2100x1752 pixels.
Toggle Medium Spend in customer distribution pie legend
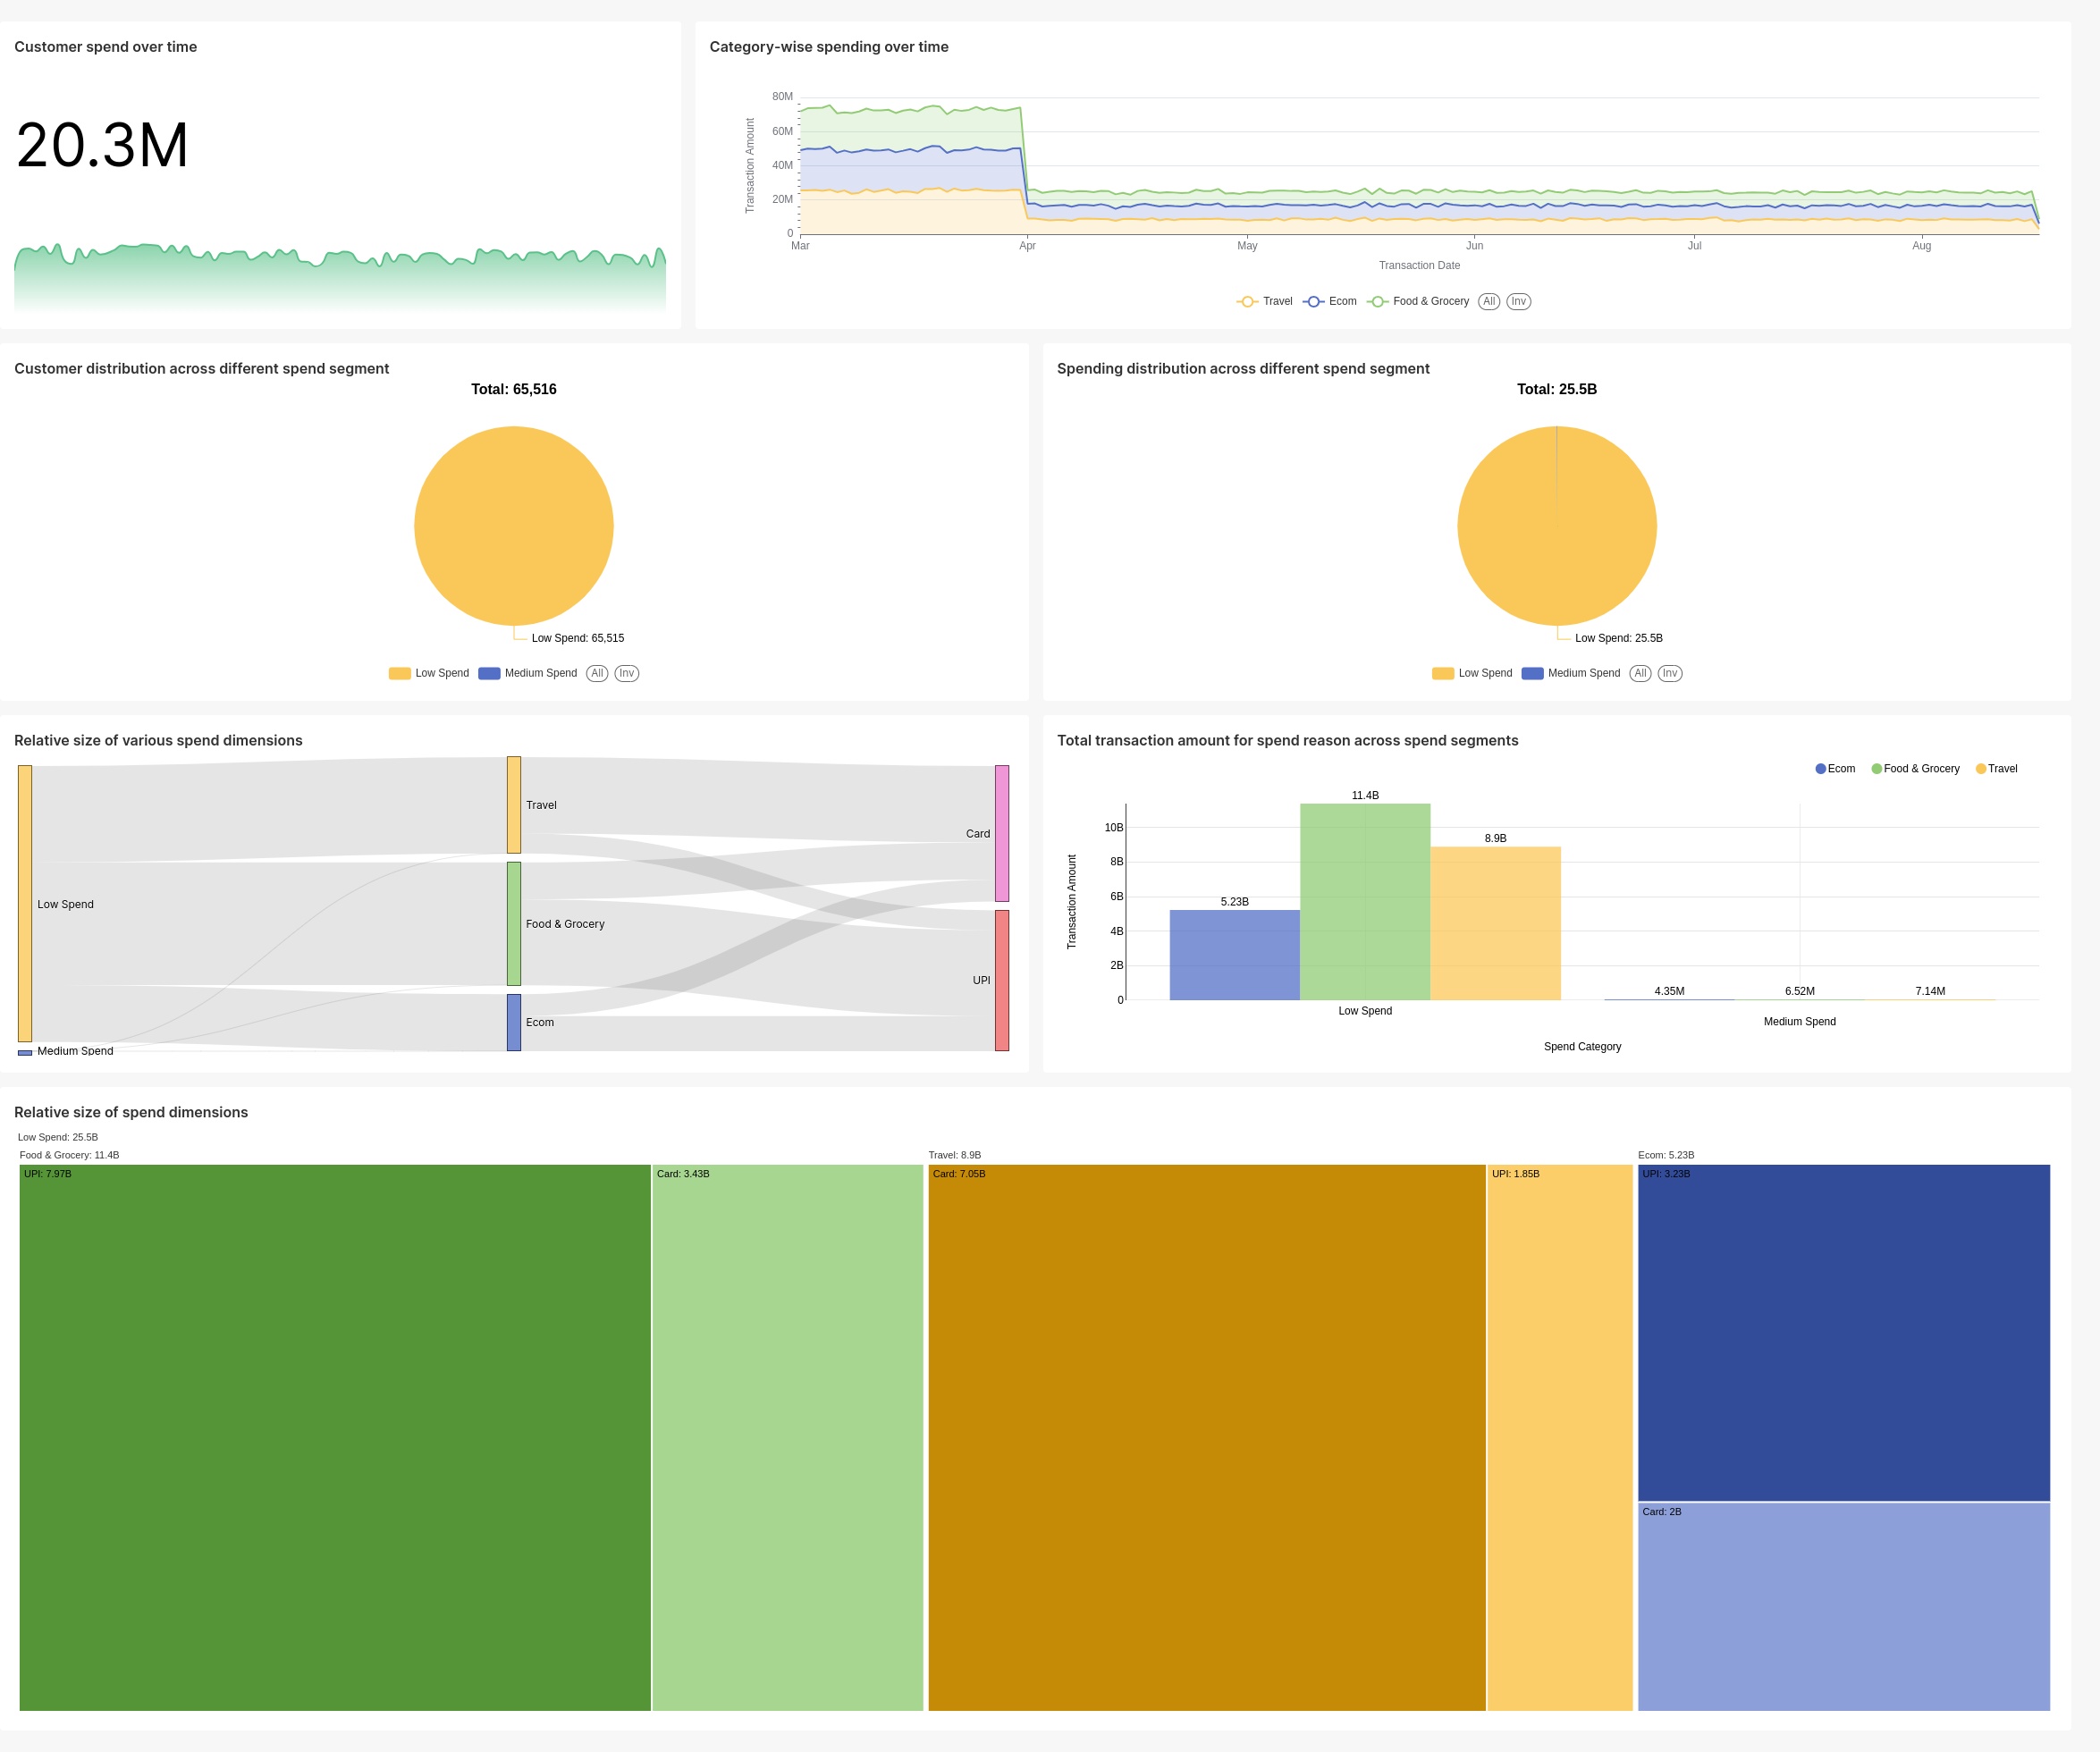(x=527, y=673)
